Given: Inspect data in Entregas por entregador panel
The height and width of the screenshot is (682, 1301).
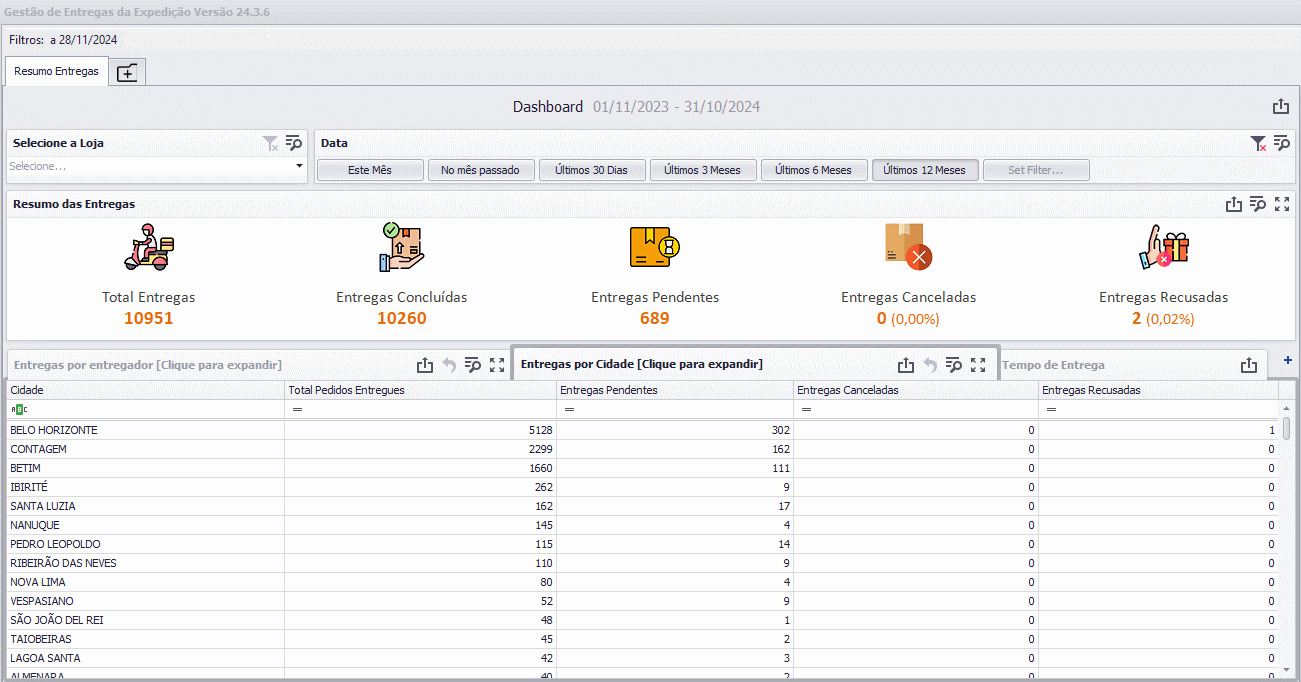Looking at the screenshot, I should click(x=473, y=366).
